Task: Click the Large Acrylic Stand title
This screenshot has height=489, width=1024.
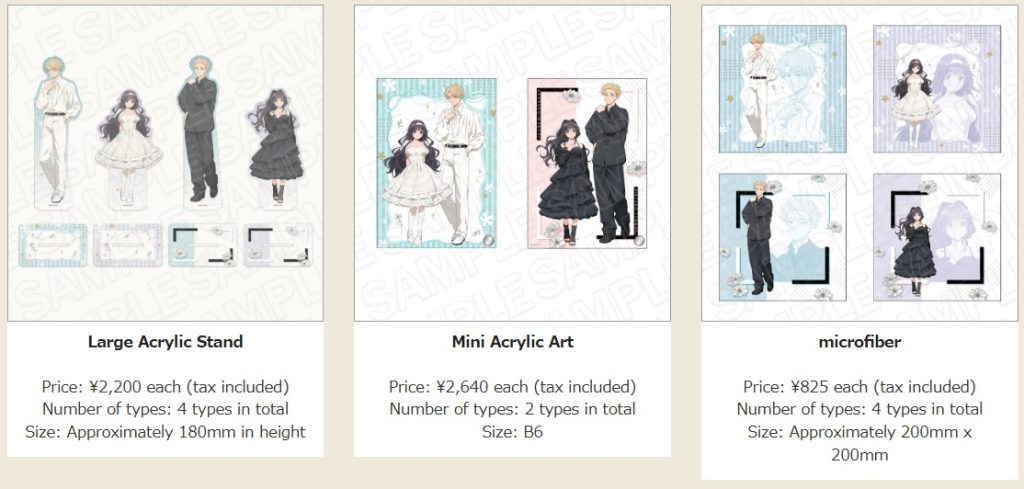Action: tap(165, 342)
